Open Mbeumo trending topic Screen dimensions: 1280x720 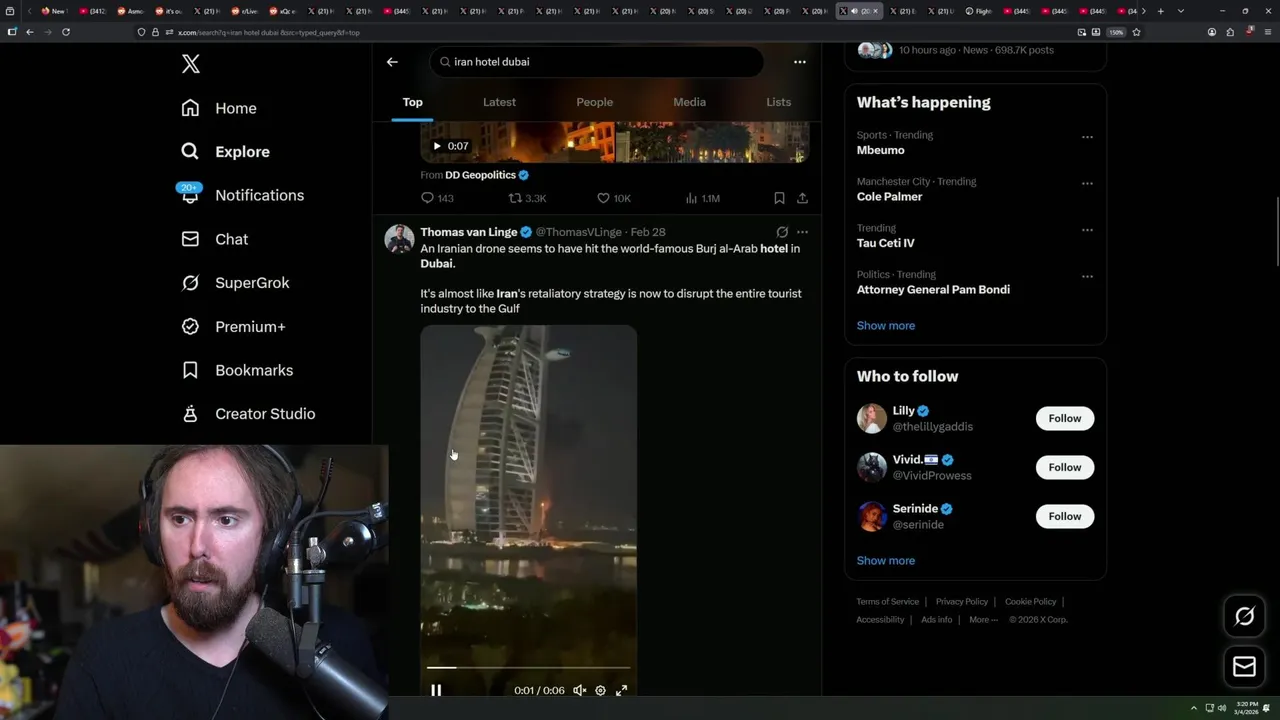point(880,150)
